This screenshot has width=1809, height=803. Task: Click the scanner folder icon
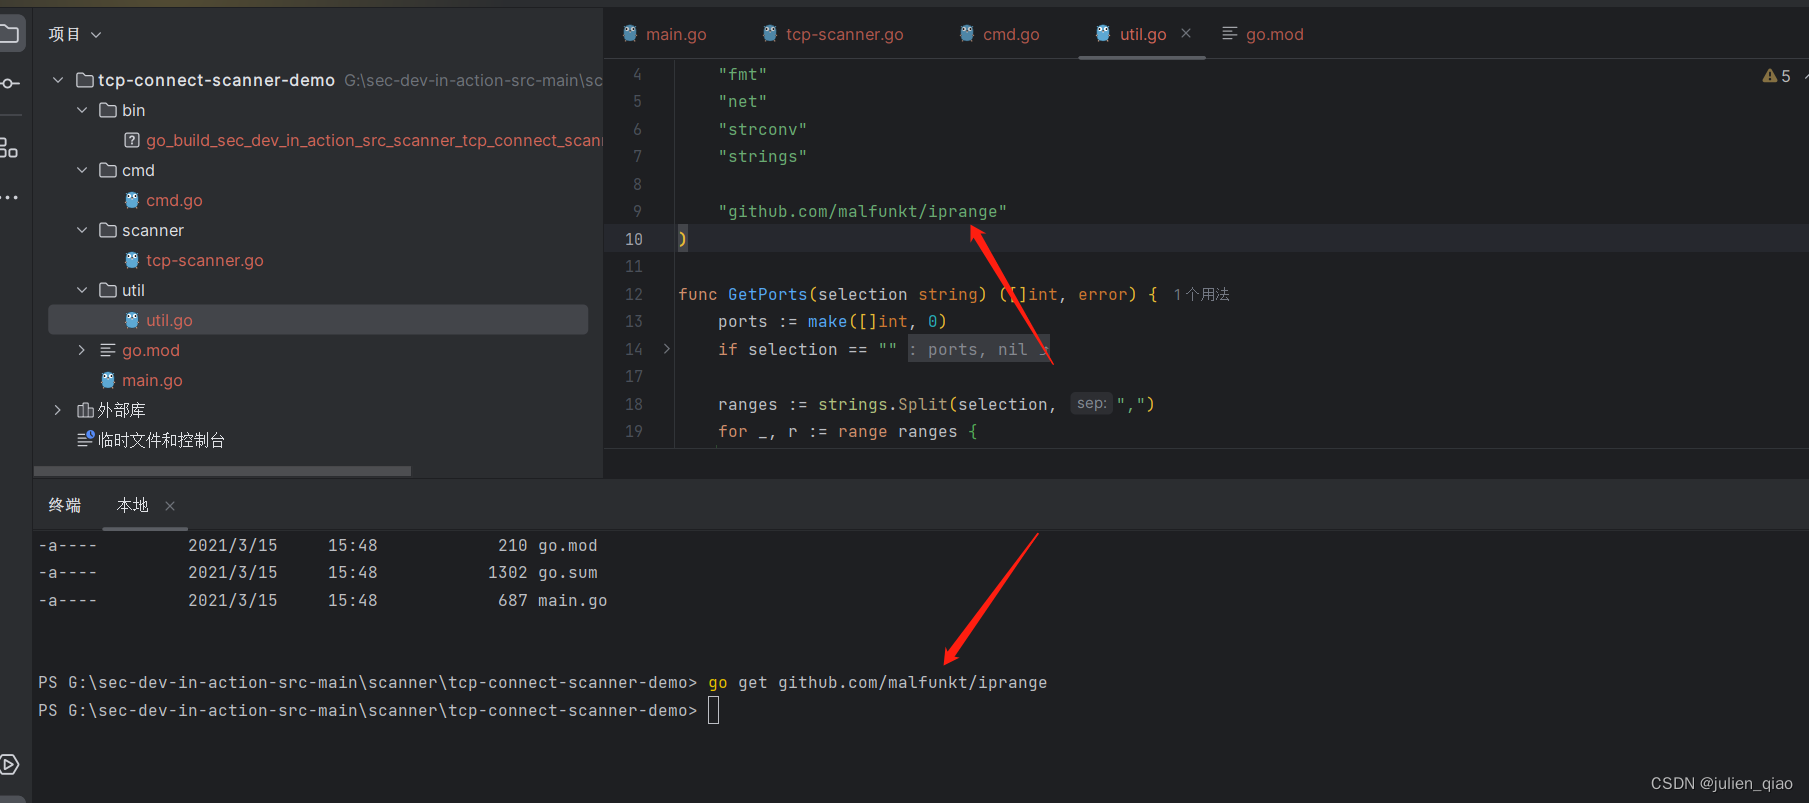(x=108, y=230)
